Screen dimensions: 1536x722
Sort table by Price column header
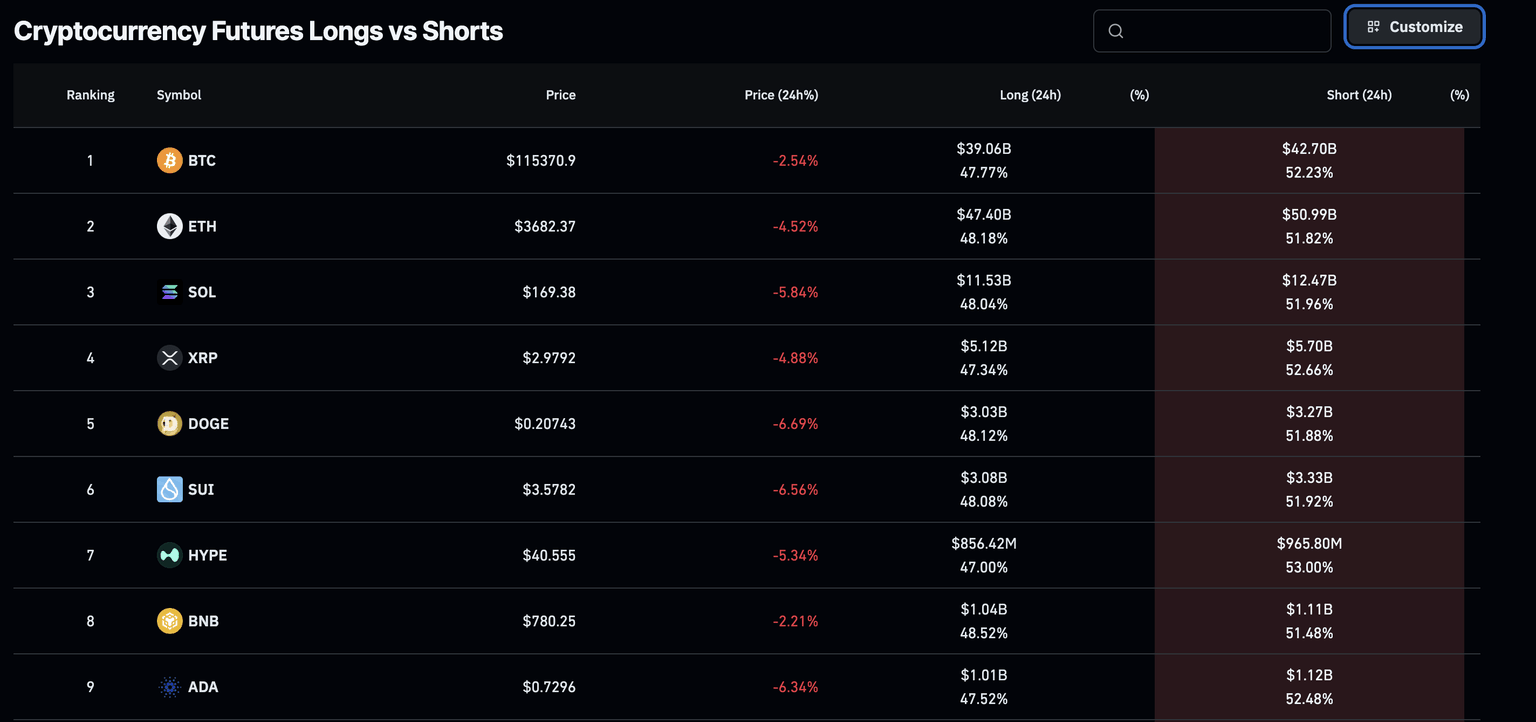coord(560,95)
